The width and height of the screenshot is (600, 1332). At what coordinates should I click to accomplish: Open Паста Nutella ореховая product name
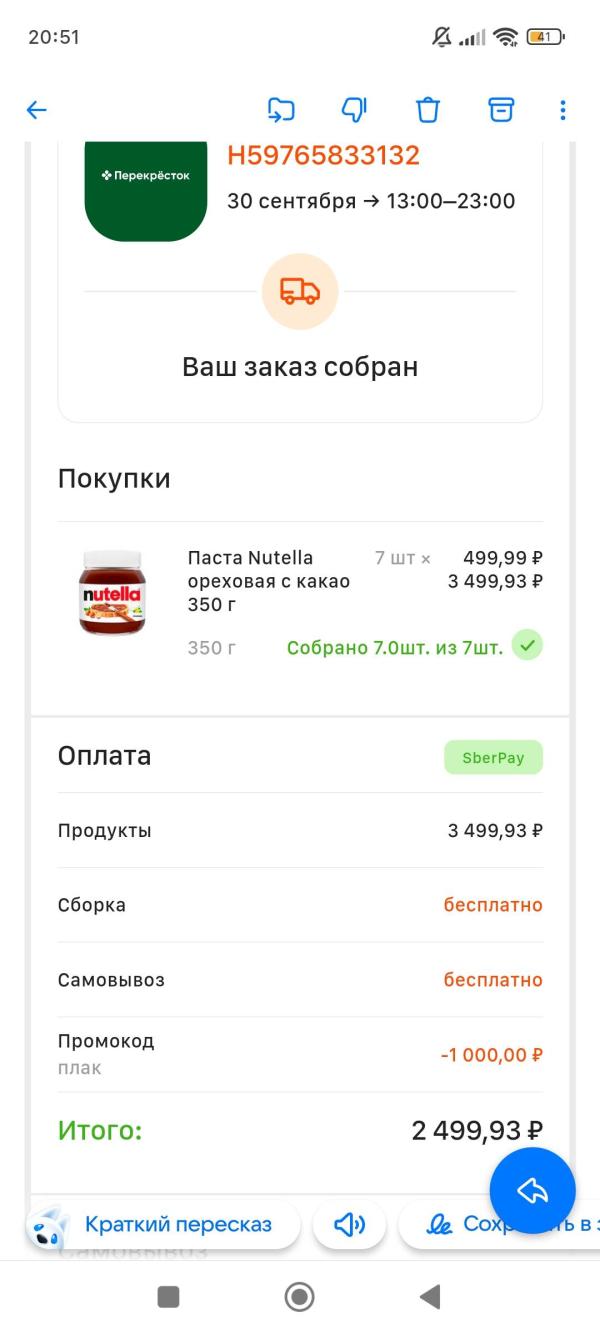268,581
